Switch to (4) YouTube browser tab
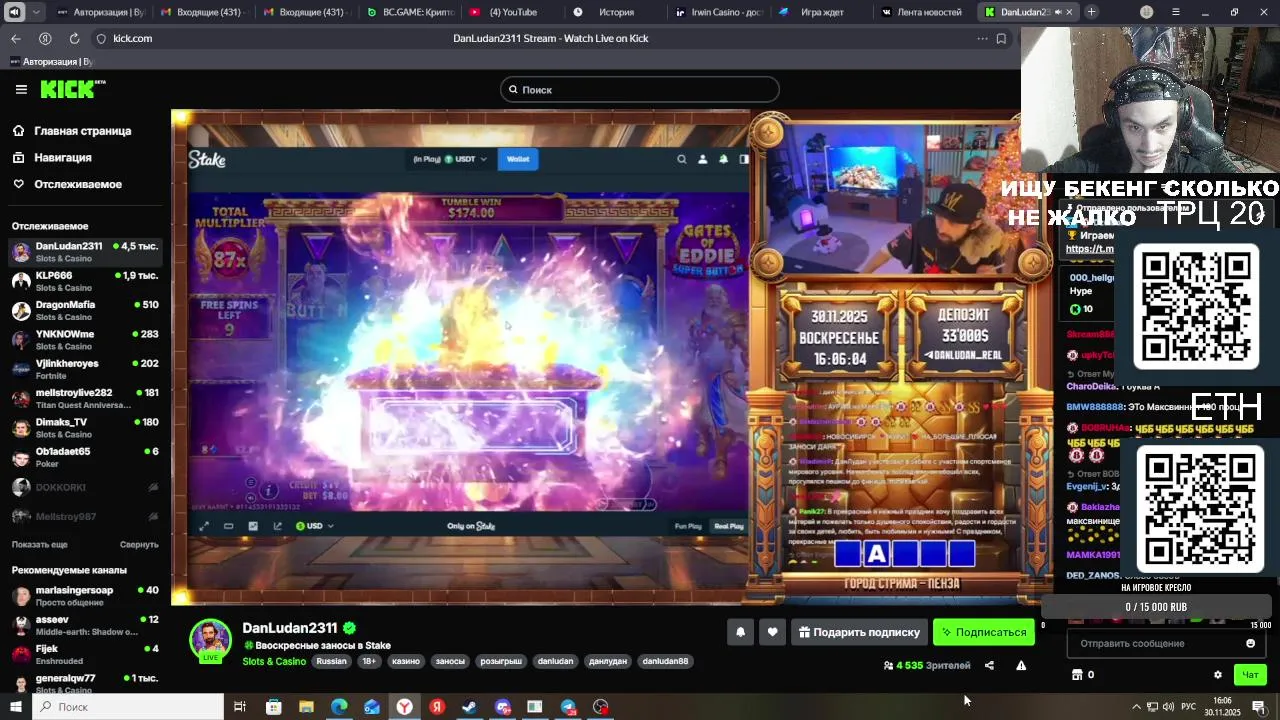The width and height of the screenshot is (1280, 720). [513, 12]
